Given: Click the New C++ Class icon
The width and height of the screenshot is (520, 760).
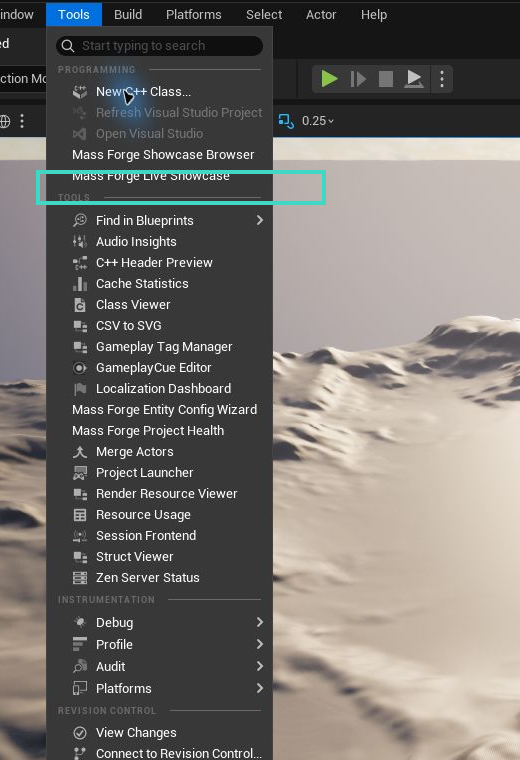Looking at the screenshot, I should pyautogui.click(x=79, y=92).
